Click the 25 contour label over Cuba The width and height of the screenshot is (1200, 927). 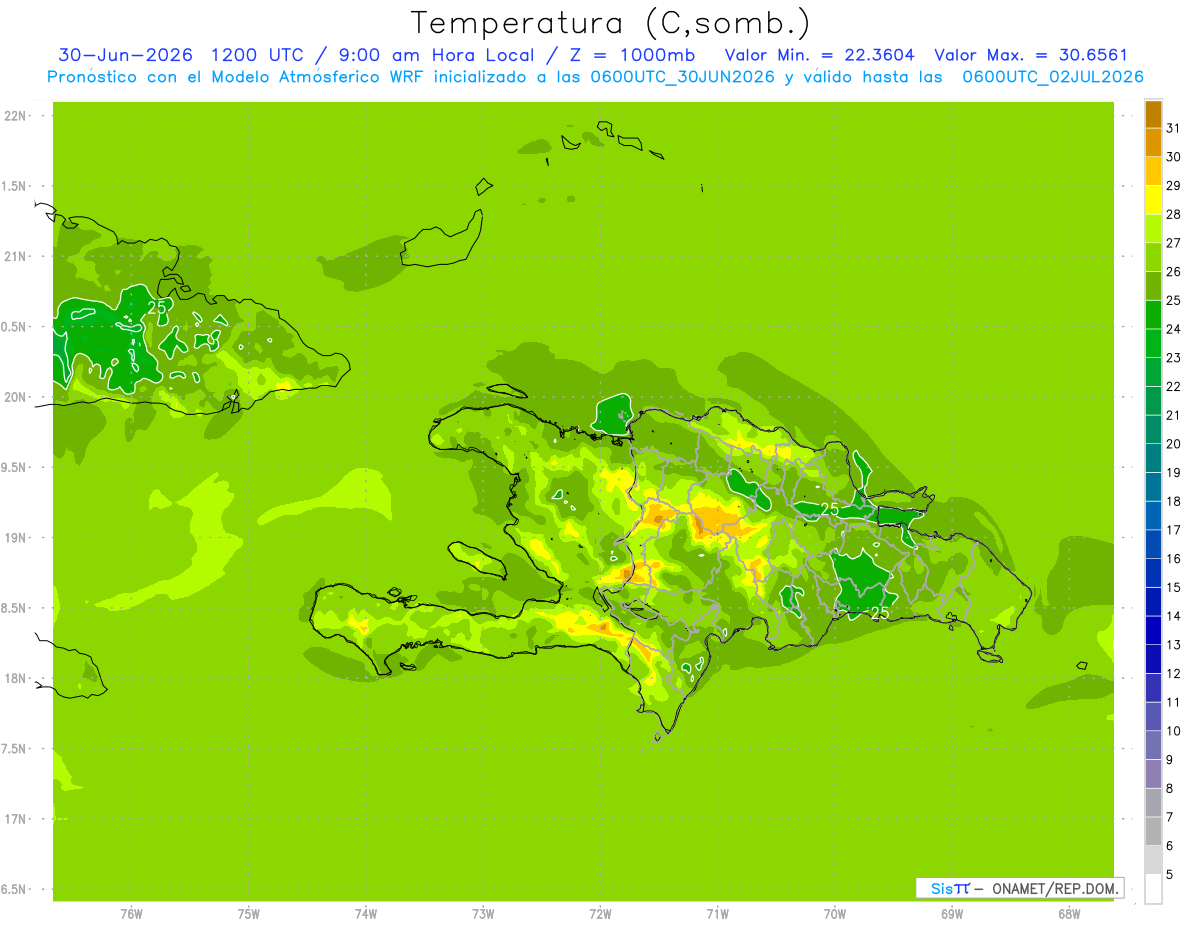[x=157, y=307]
